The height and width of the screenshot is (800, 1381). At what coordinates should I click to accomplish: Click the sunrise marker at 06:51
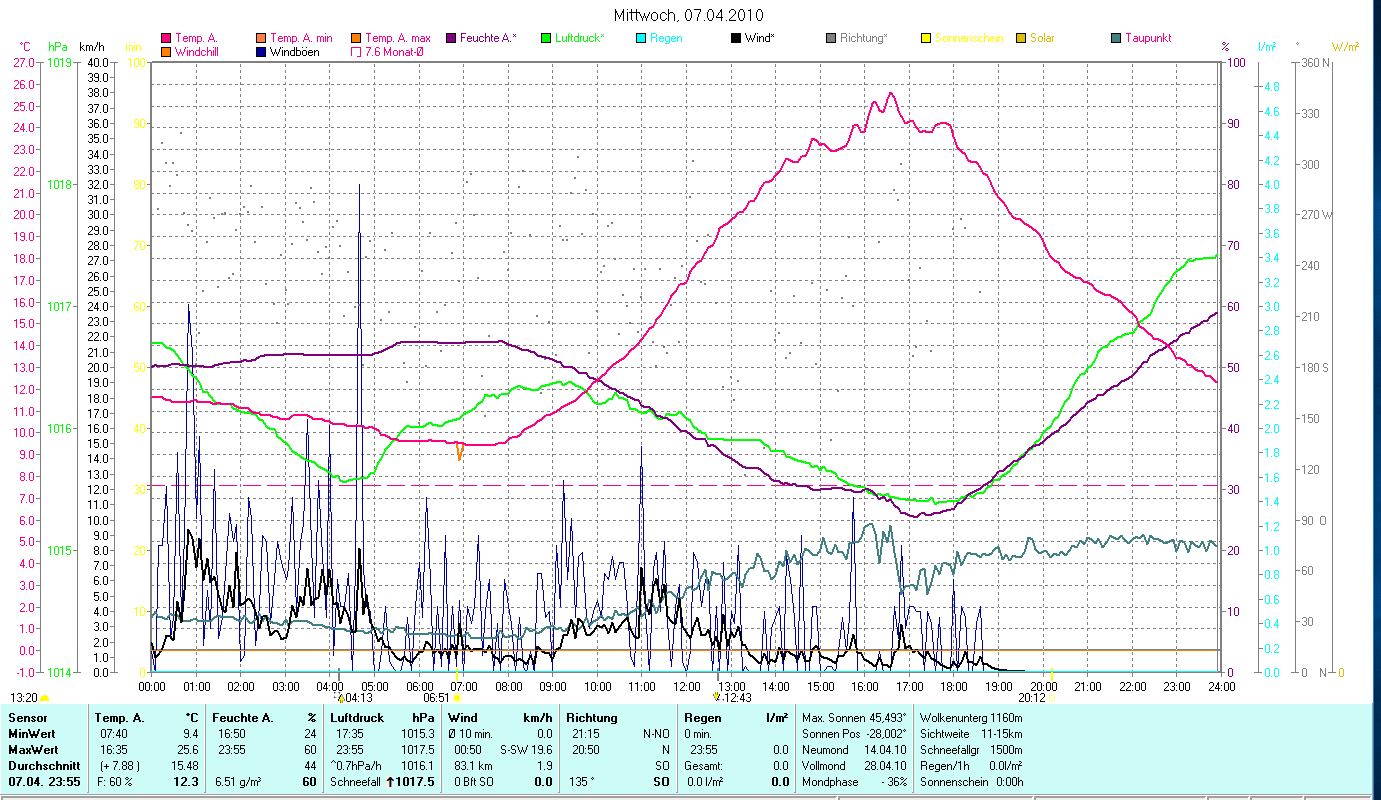(456, 697)
